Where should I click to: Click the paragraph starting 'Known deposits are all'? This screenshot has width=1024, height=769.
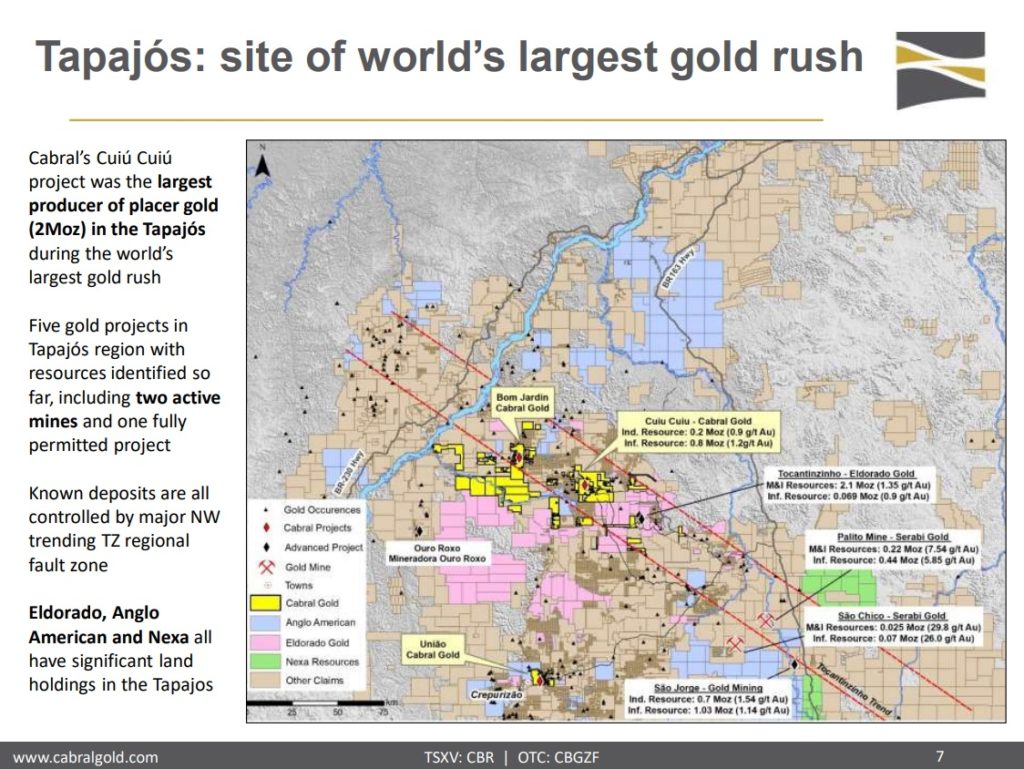[124, 529]
